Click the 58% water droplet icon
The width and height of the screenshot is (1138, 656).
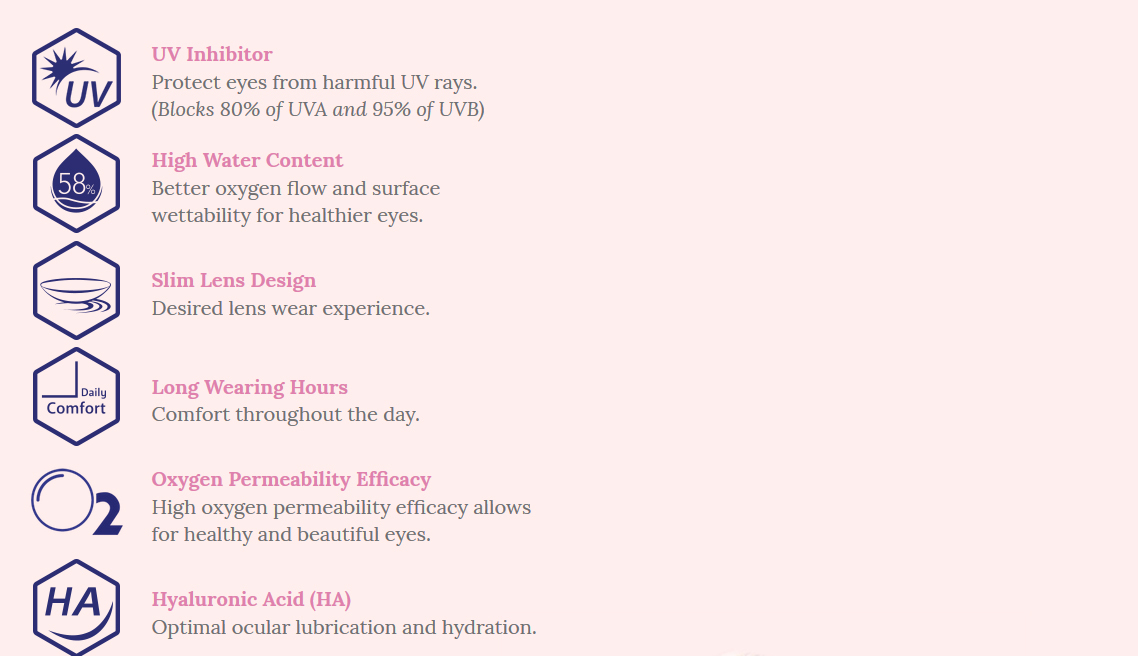pos(76,184)
